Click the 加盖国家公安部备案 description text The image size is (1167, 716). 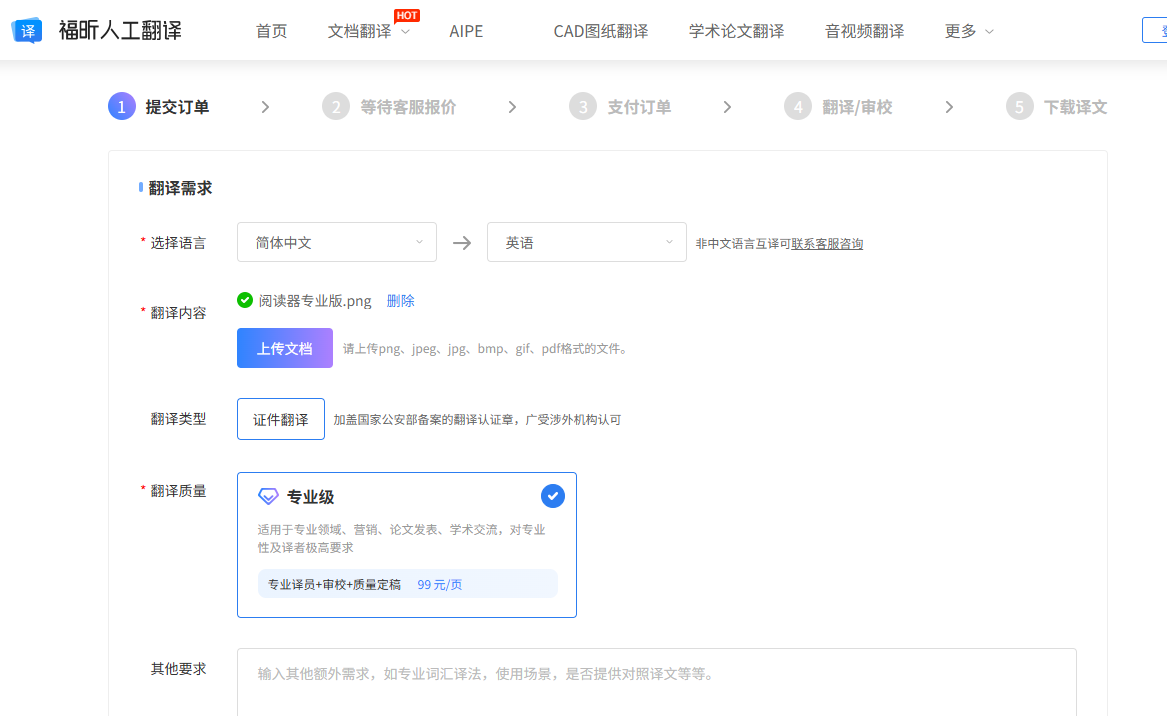[x=477, y=420]
